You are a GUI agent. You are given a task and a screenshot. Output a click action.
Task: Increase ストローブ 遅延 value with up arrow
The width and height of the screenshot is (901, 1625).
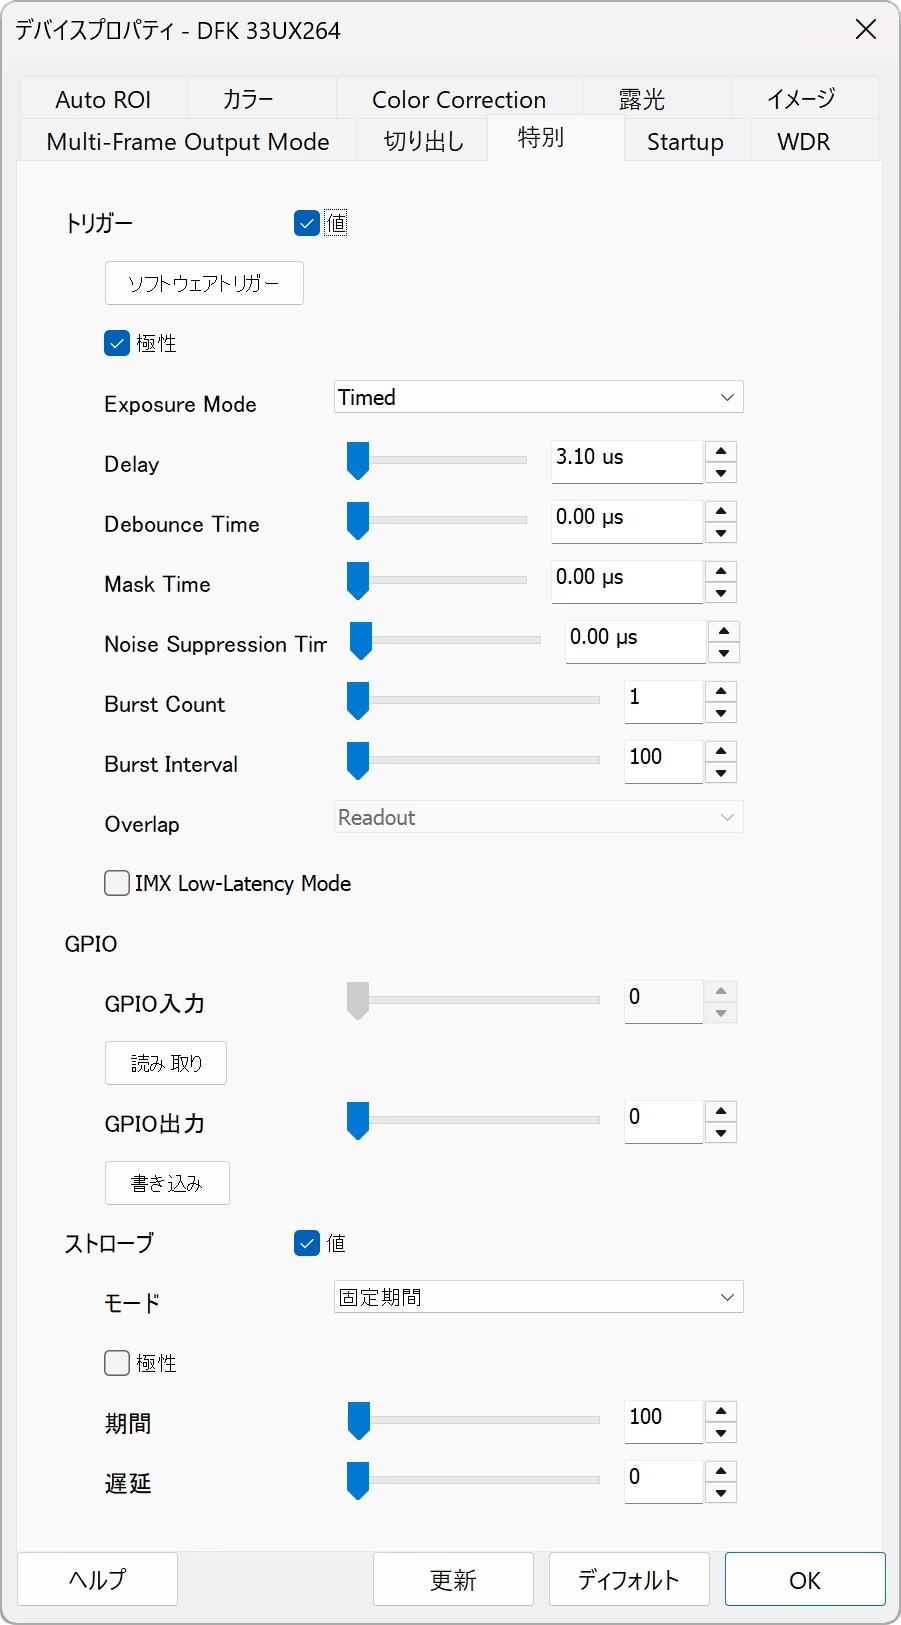721,1472
